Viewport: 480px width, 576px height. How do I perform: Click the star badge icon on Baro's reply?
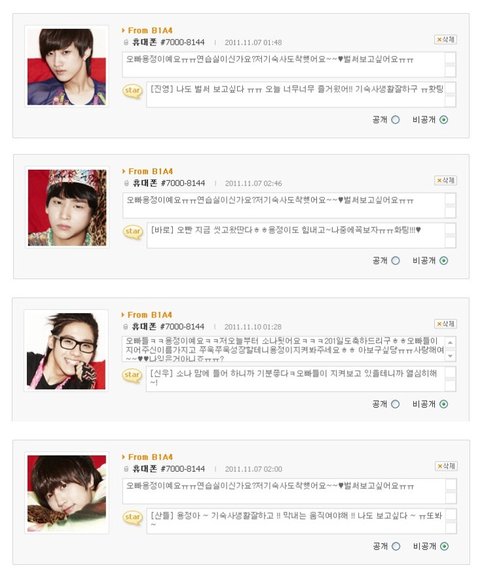(133, 232)
